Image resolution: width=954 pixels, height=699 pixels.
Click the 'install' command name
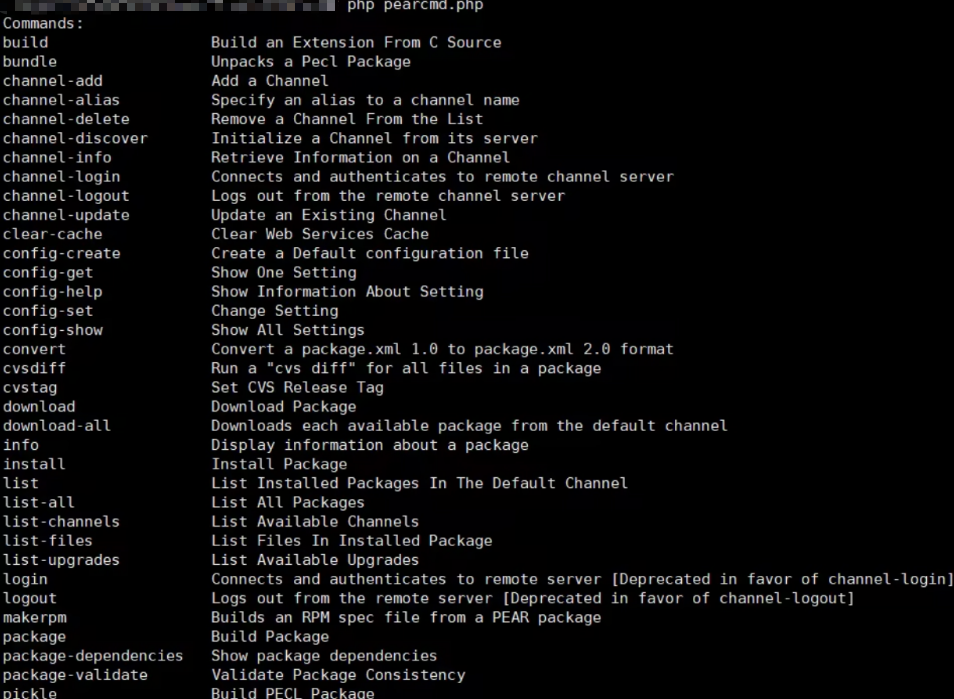coord(34,464)
